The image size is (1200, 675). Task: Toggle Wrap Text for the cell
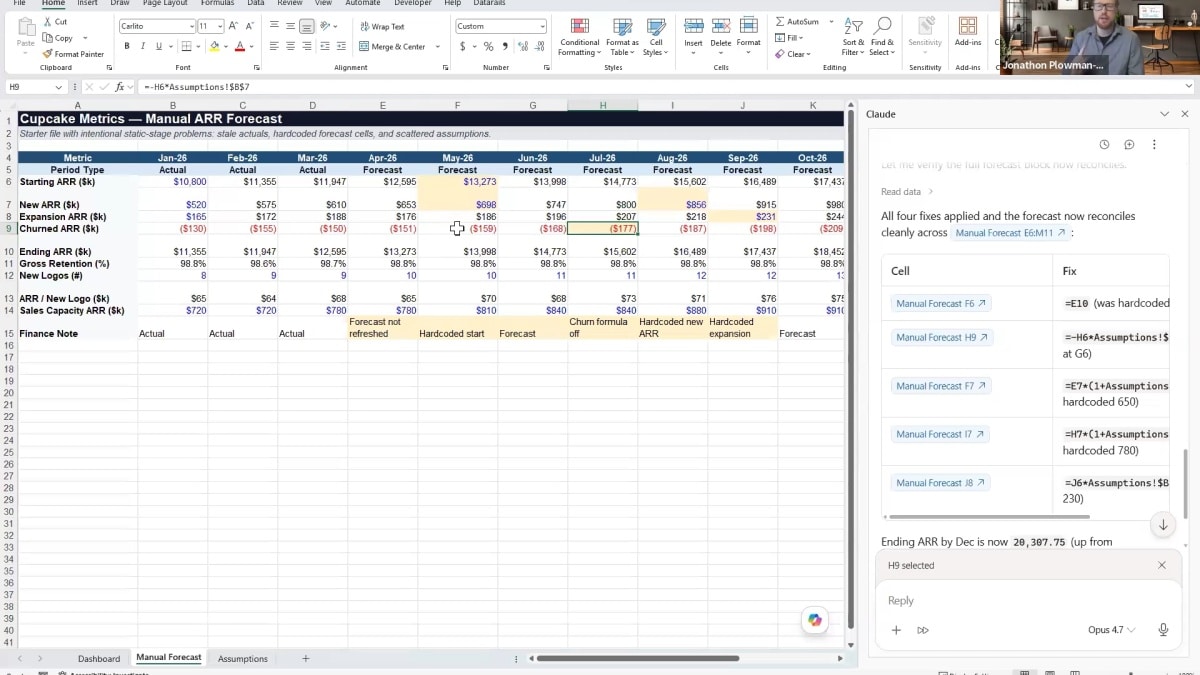click(382, 26)
